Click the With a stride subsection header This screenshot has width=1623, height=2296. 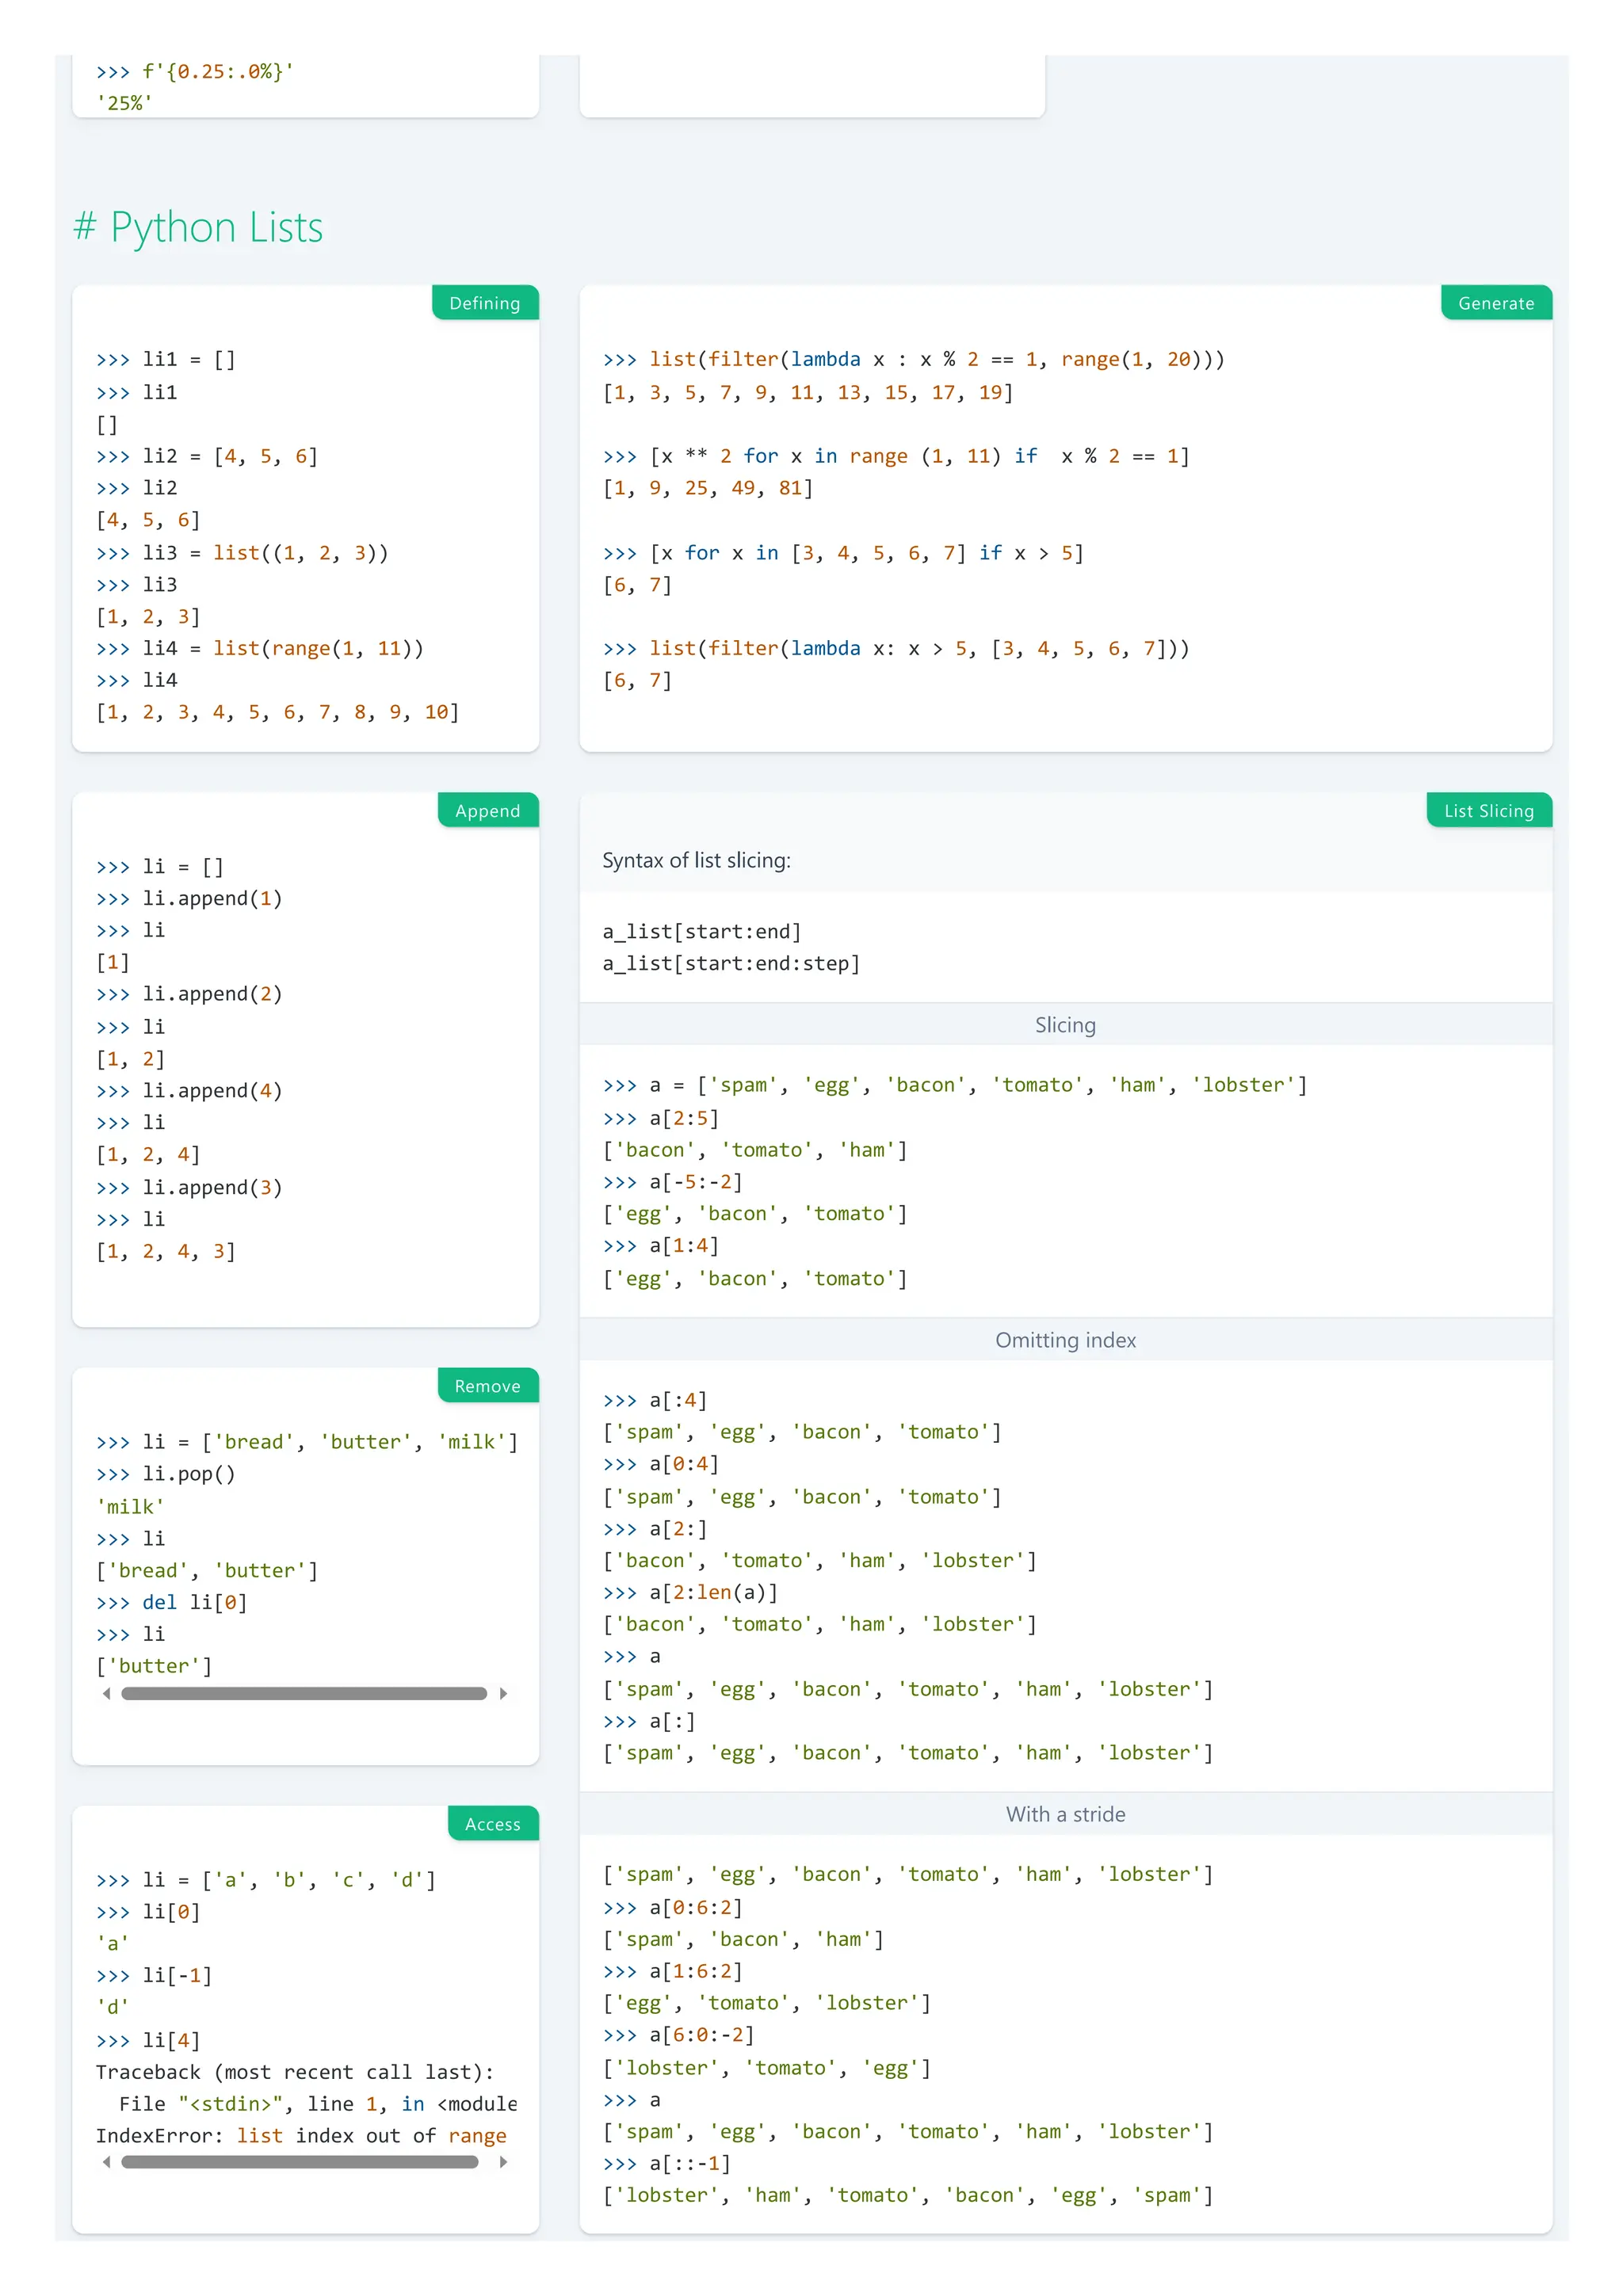pos(1065,1813)
